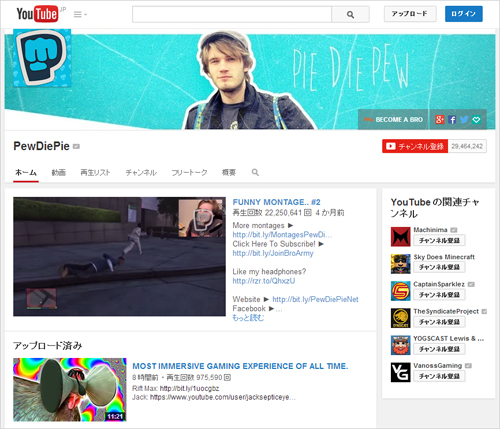Open Sky Does Minecraft channel link
Viewport: 500px width, 429px height.
pos(444,257)
